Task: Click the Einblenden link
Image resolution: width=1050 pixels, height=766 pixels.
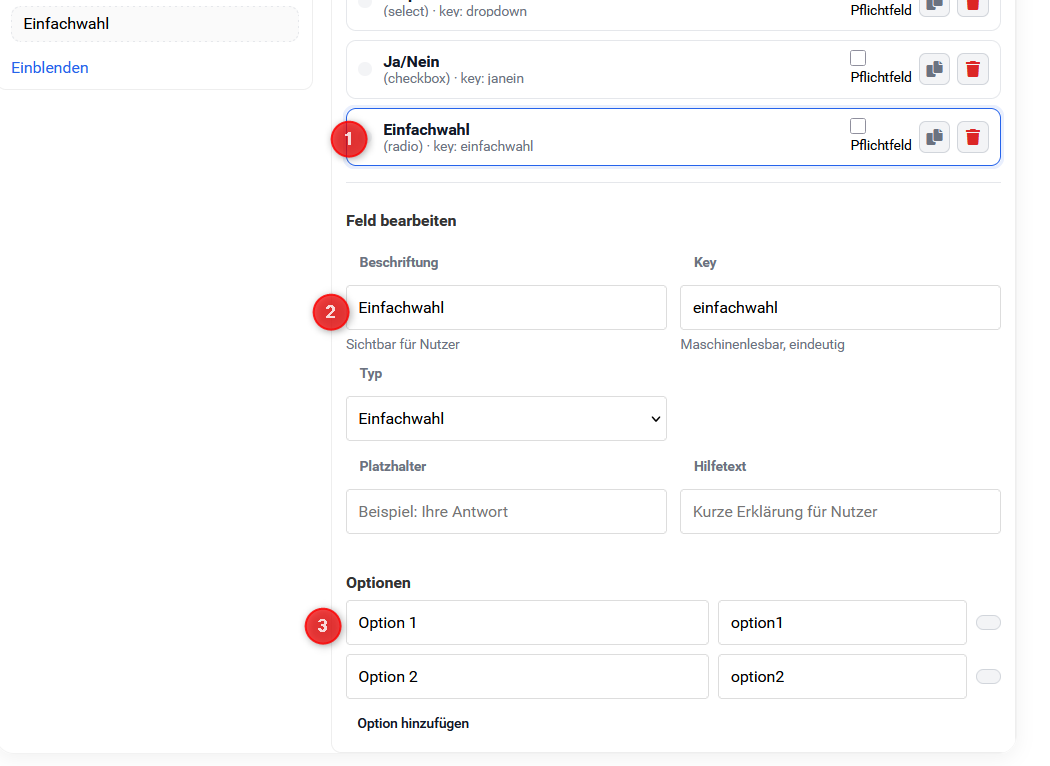Action: coord(50,68)
